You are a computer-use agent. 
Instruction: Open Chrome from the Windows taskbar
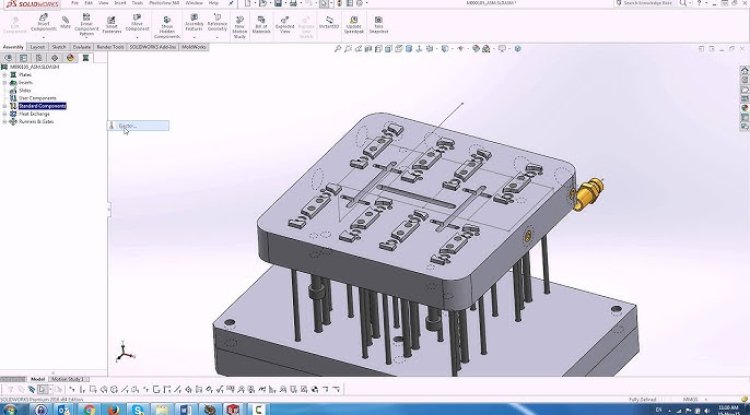click(x=89, y=410)
